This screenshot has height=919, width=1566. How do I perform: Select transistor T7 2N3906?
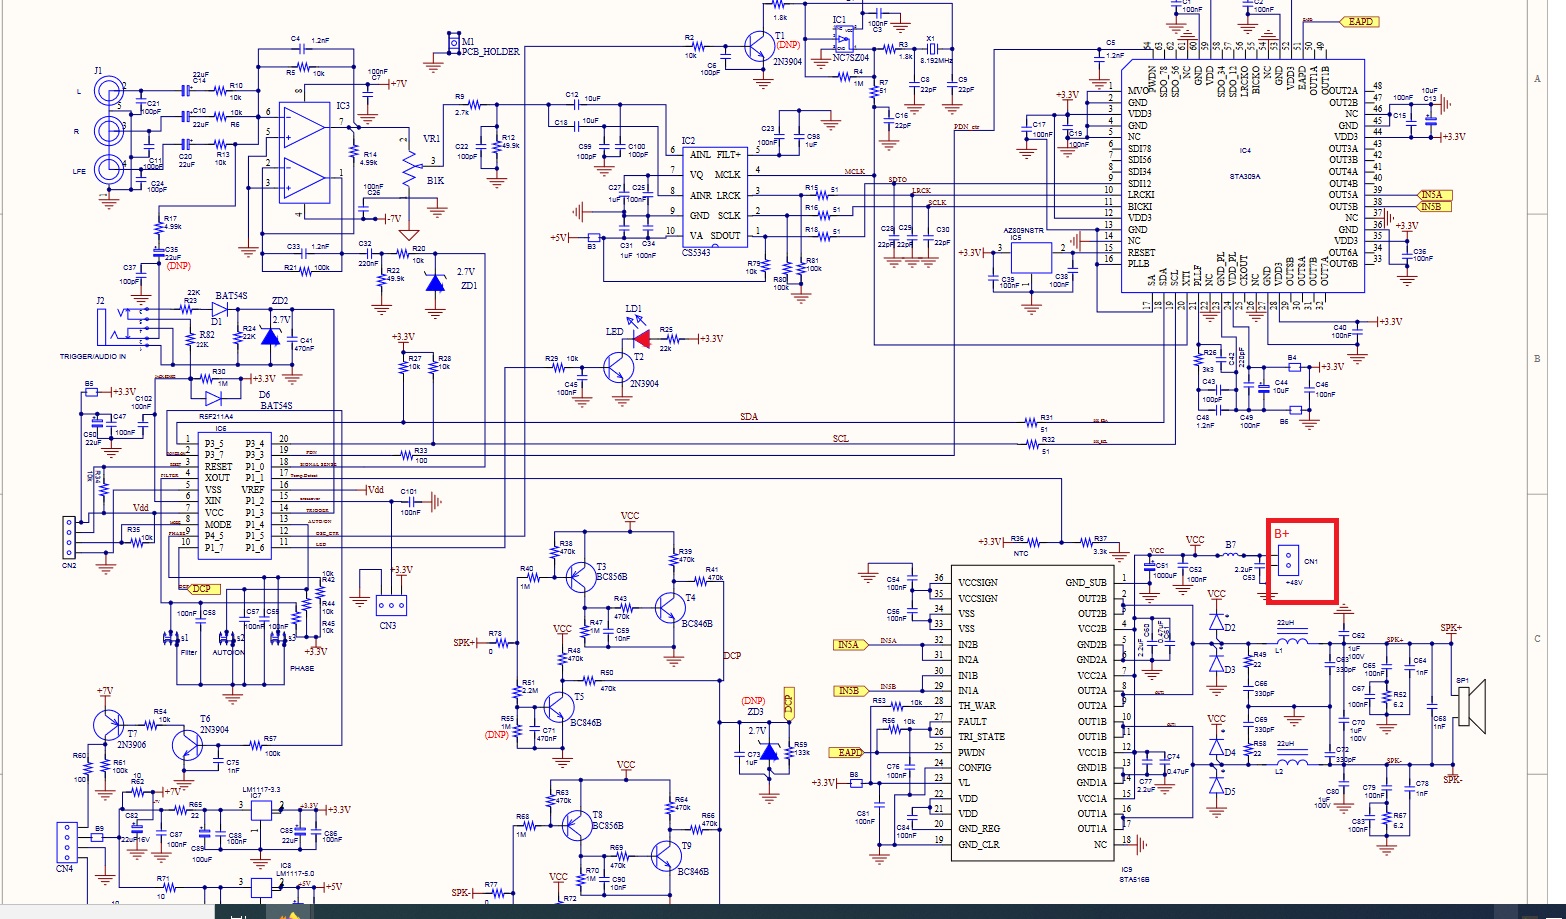pyautogui.click(x=107, y=724)
